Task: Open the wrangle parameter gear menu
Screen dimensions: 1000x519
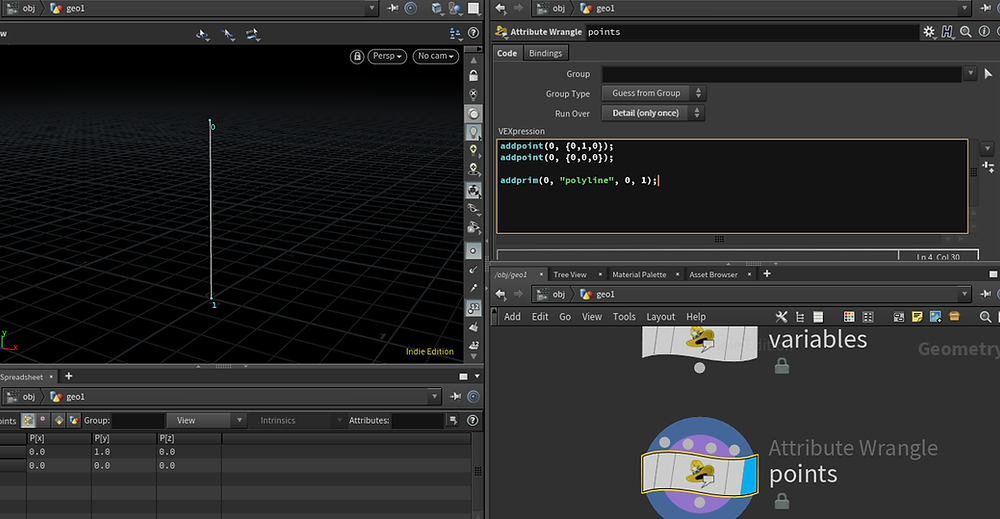Action: [929, 31]
